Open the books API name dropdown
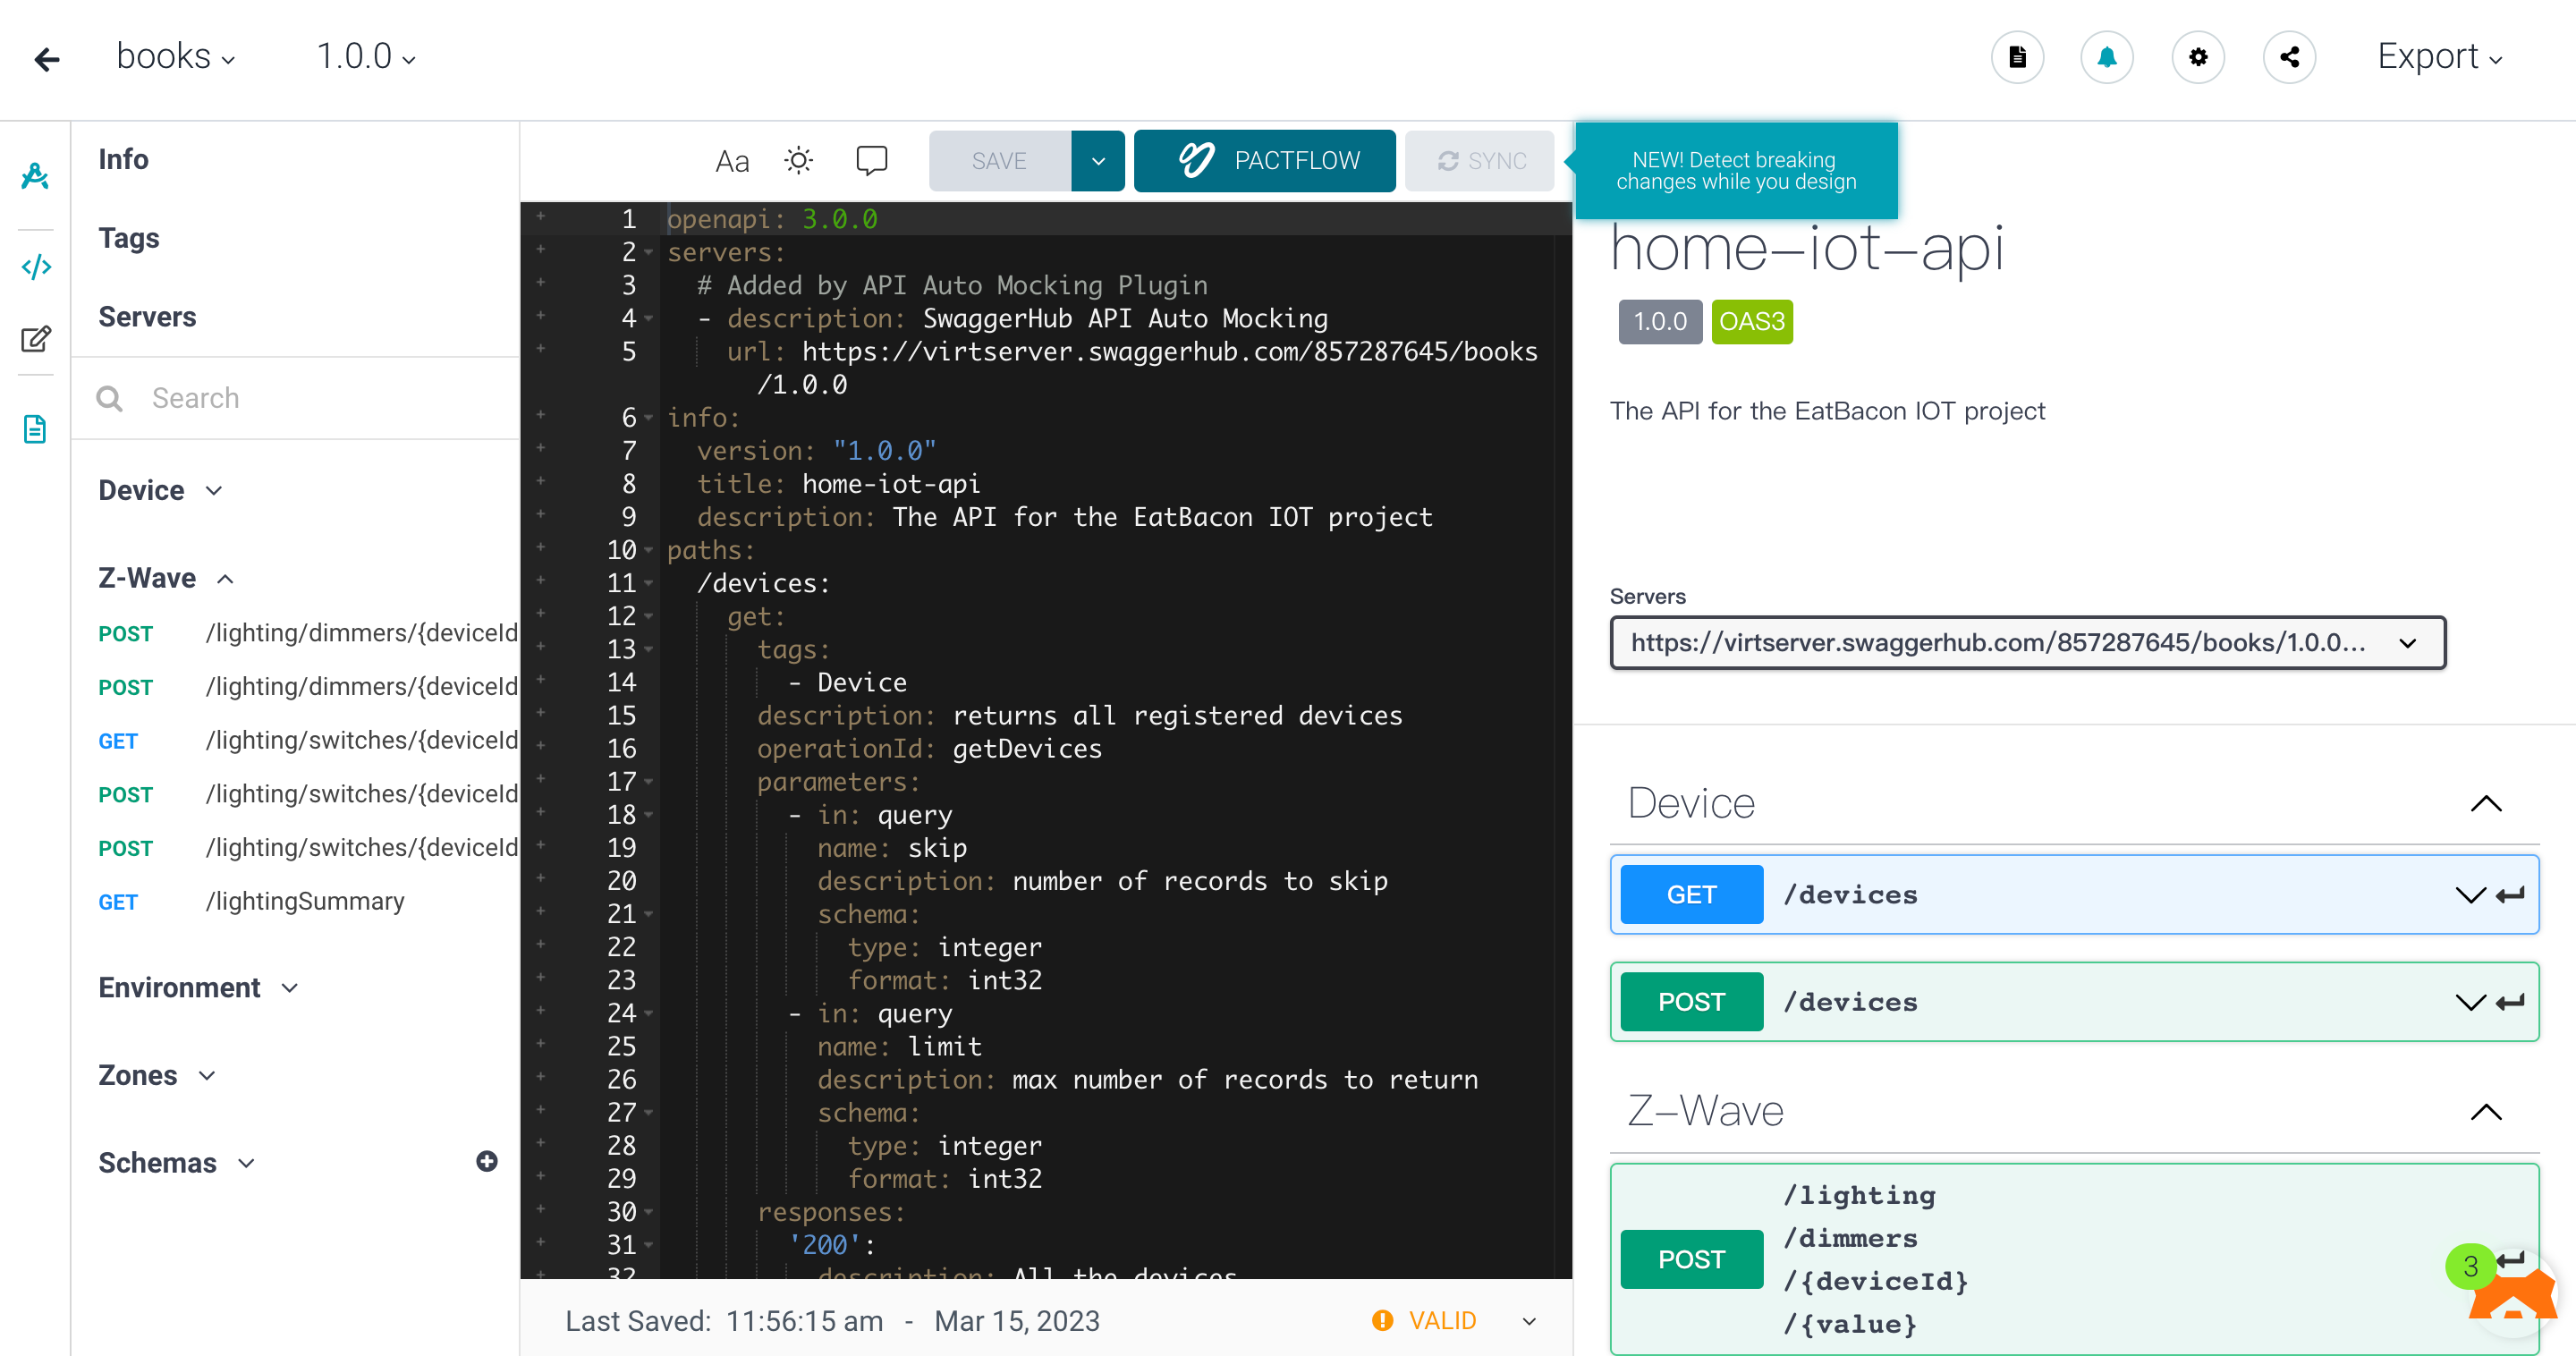Viewport: 2576px width, 1356px height. tap(176, 57)
